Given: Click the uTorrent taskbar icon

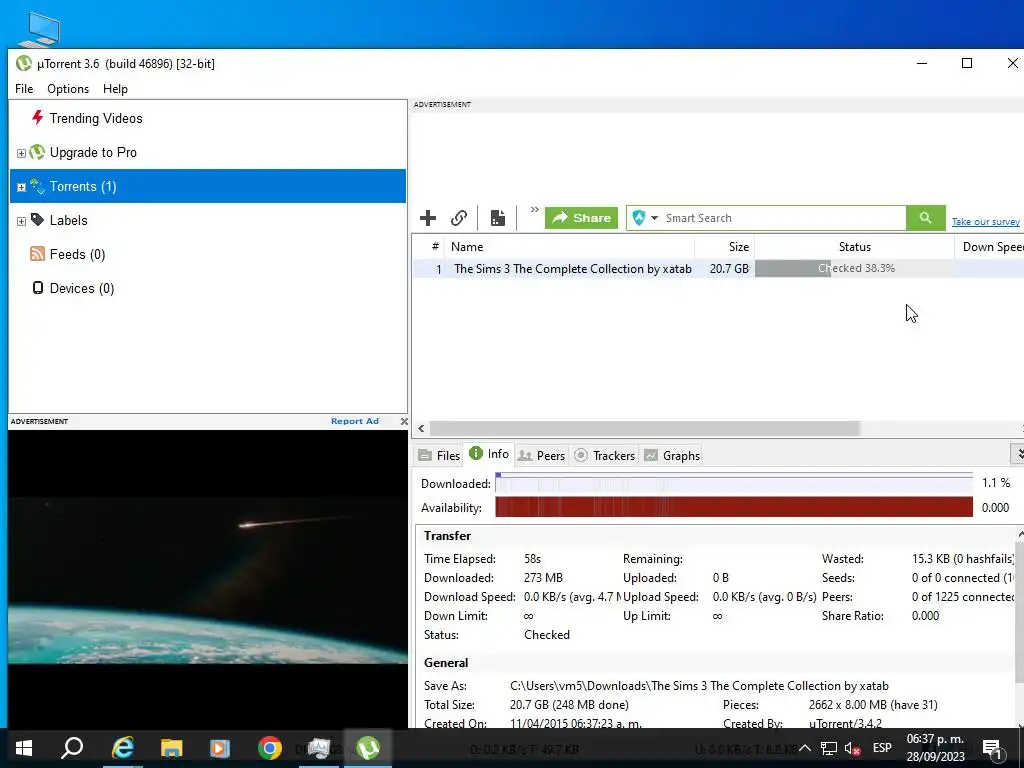Looking at the screenshot, I should [368, 748].
